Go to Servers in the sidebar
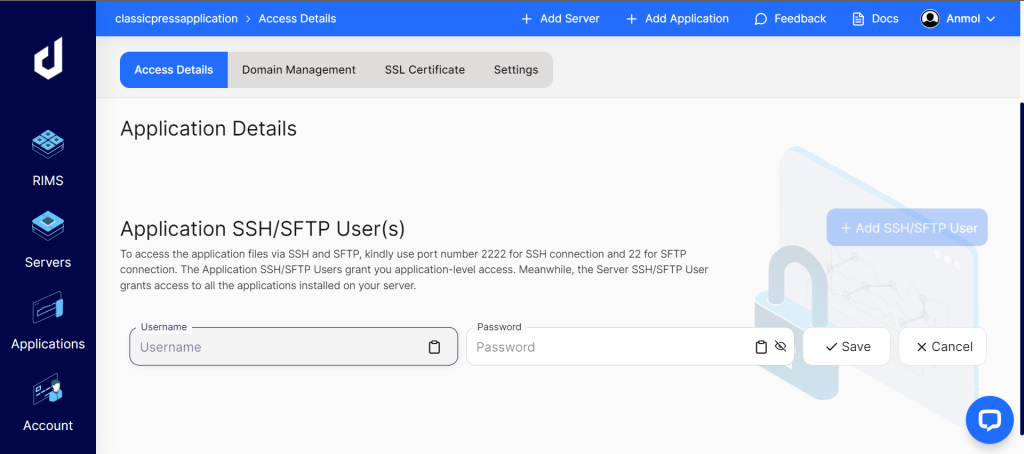 click(48, 239)
